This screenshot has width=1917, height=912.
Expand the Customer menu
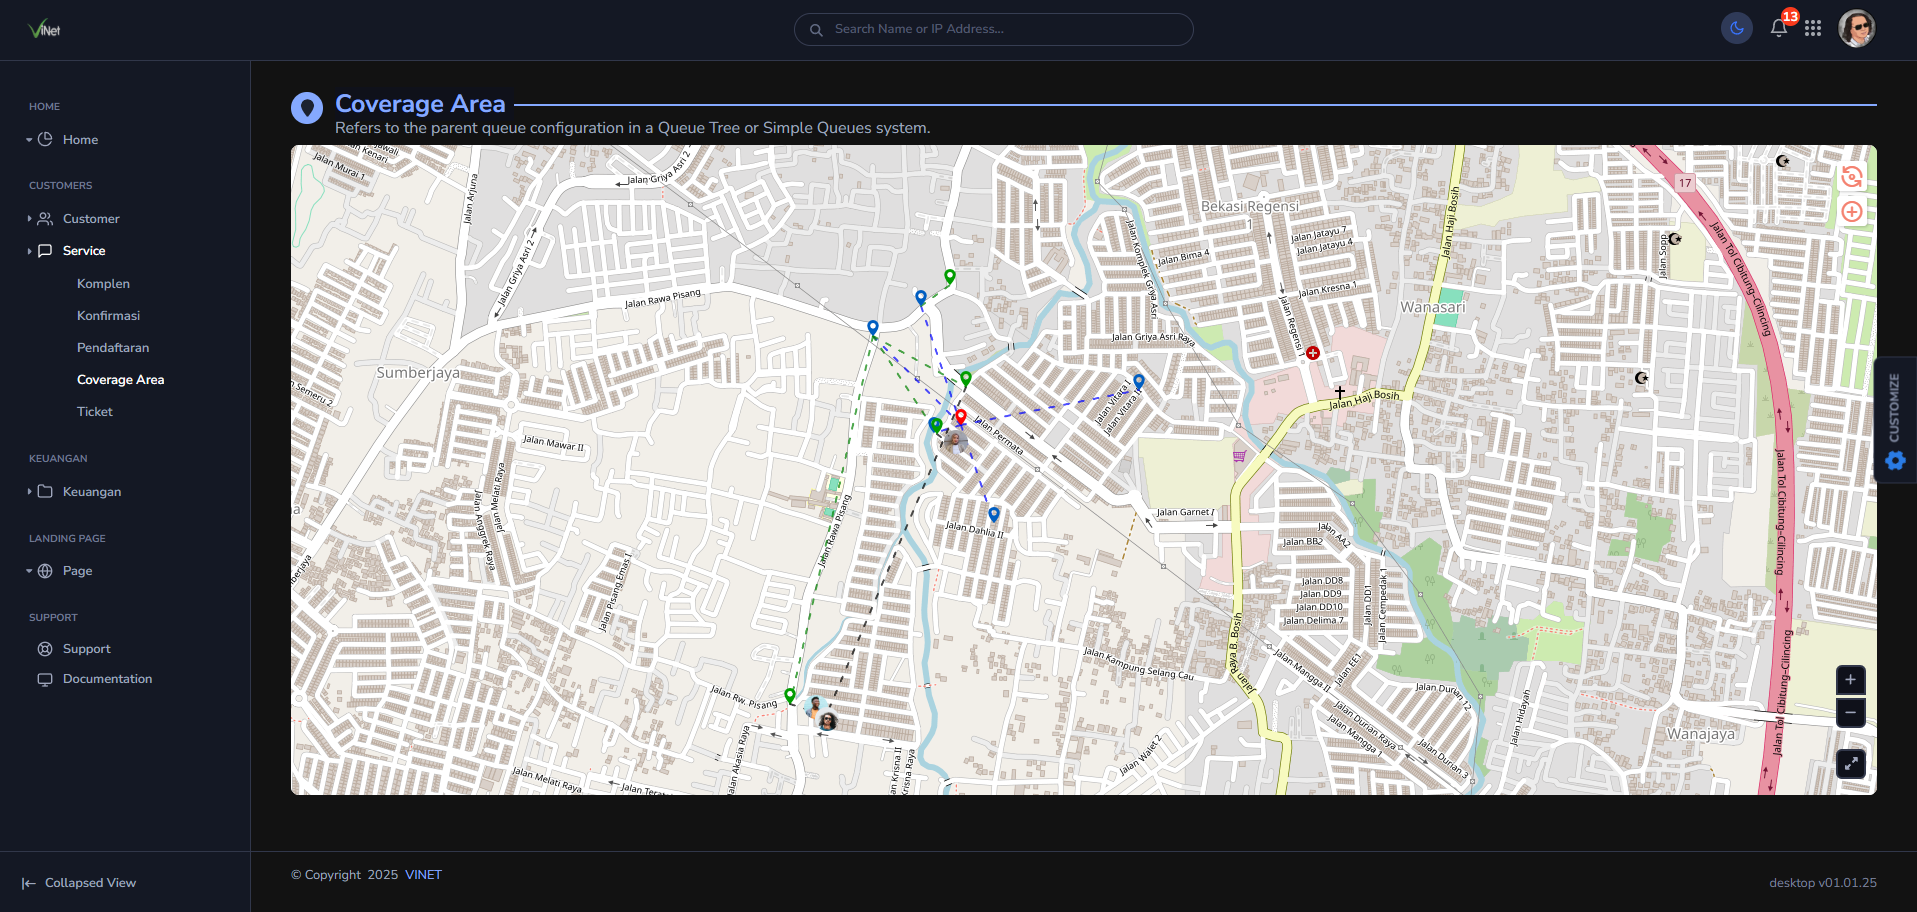[x=91, y=219]
